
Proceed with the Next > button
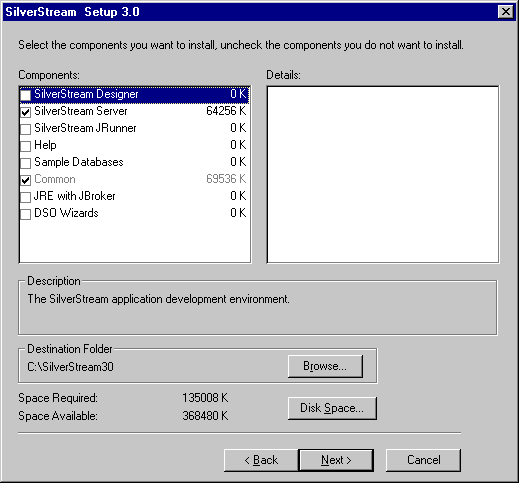tap(336, 460)
